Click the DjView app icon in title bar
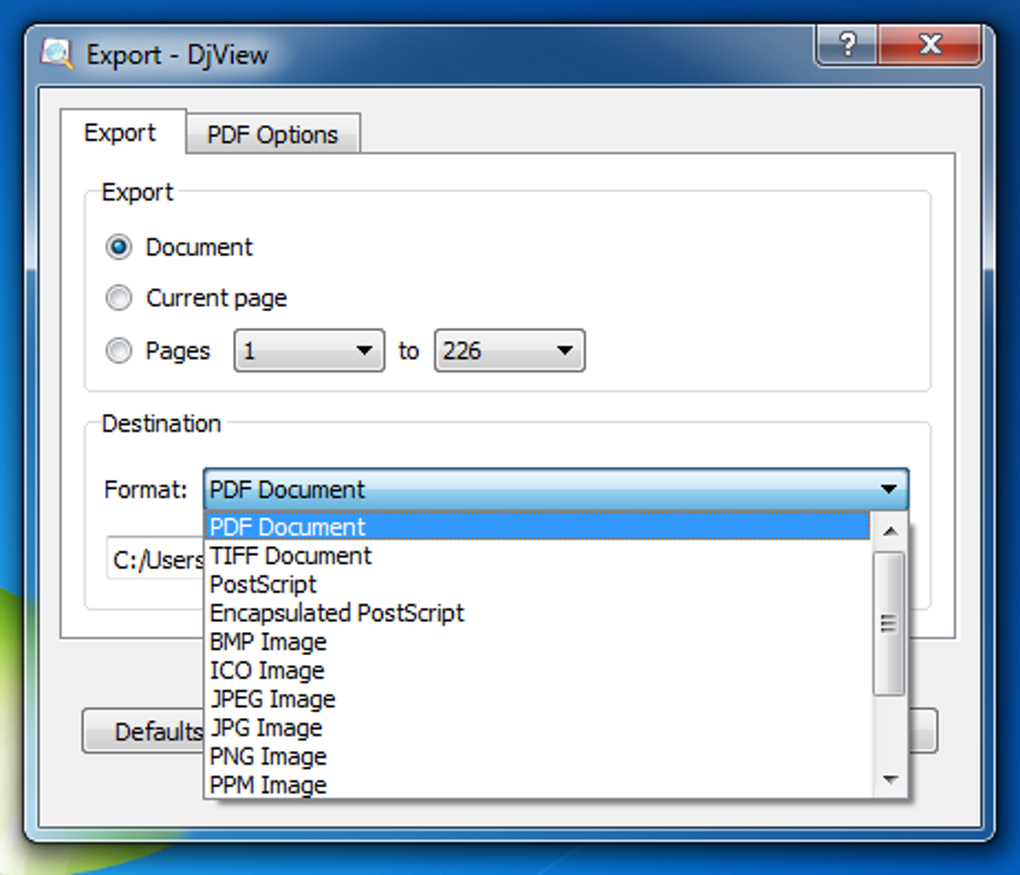This screenshot has height=875, width=1020. tap(57, 54)
